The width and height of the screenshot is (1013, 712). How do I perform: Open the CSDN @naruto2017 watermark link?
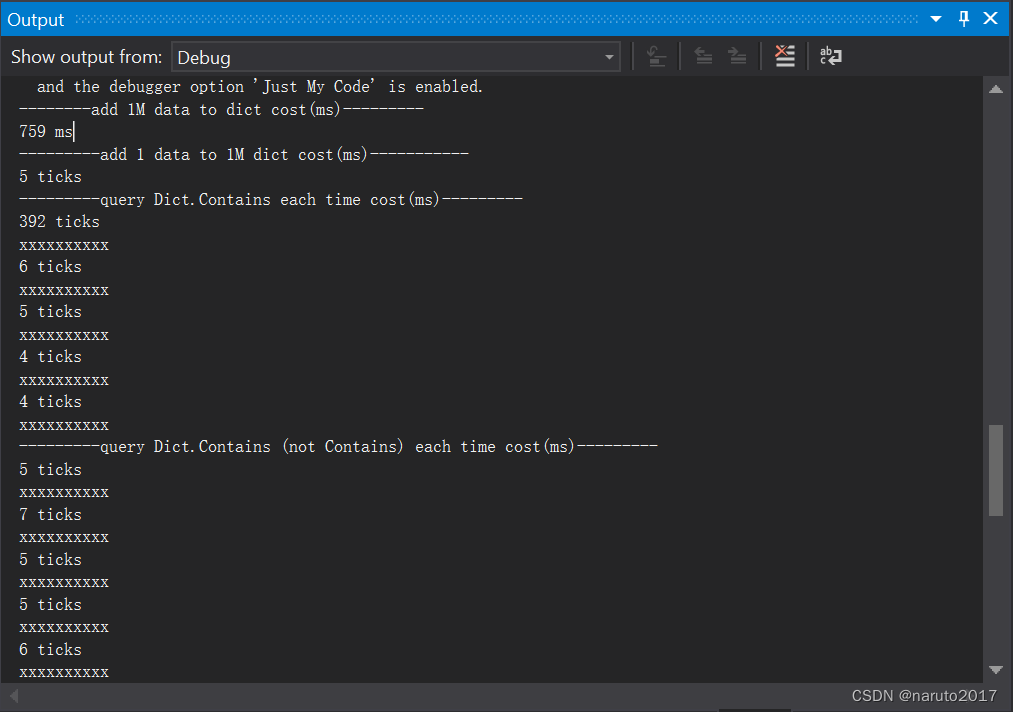click(x=922, y=695)
